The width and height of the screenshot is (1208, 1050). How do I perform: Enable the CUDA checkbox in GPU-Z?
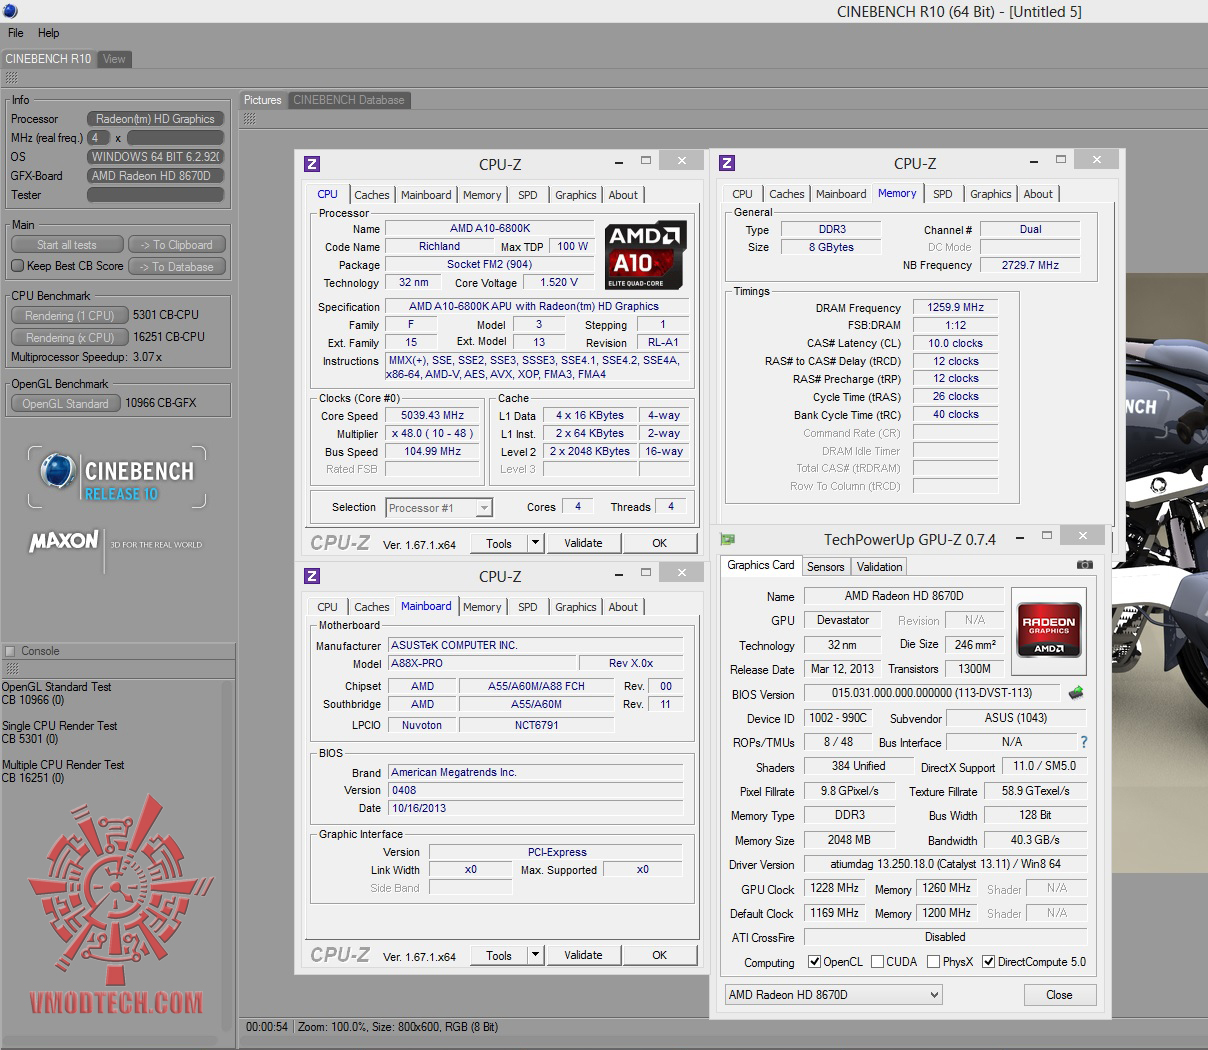[x=877, y=962]
